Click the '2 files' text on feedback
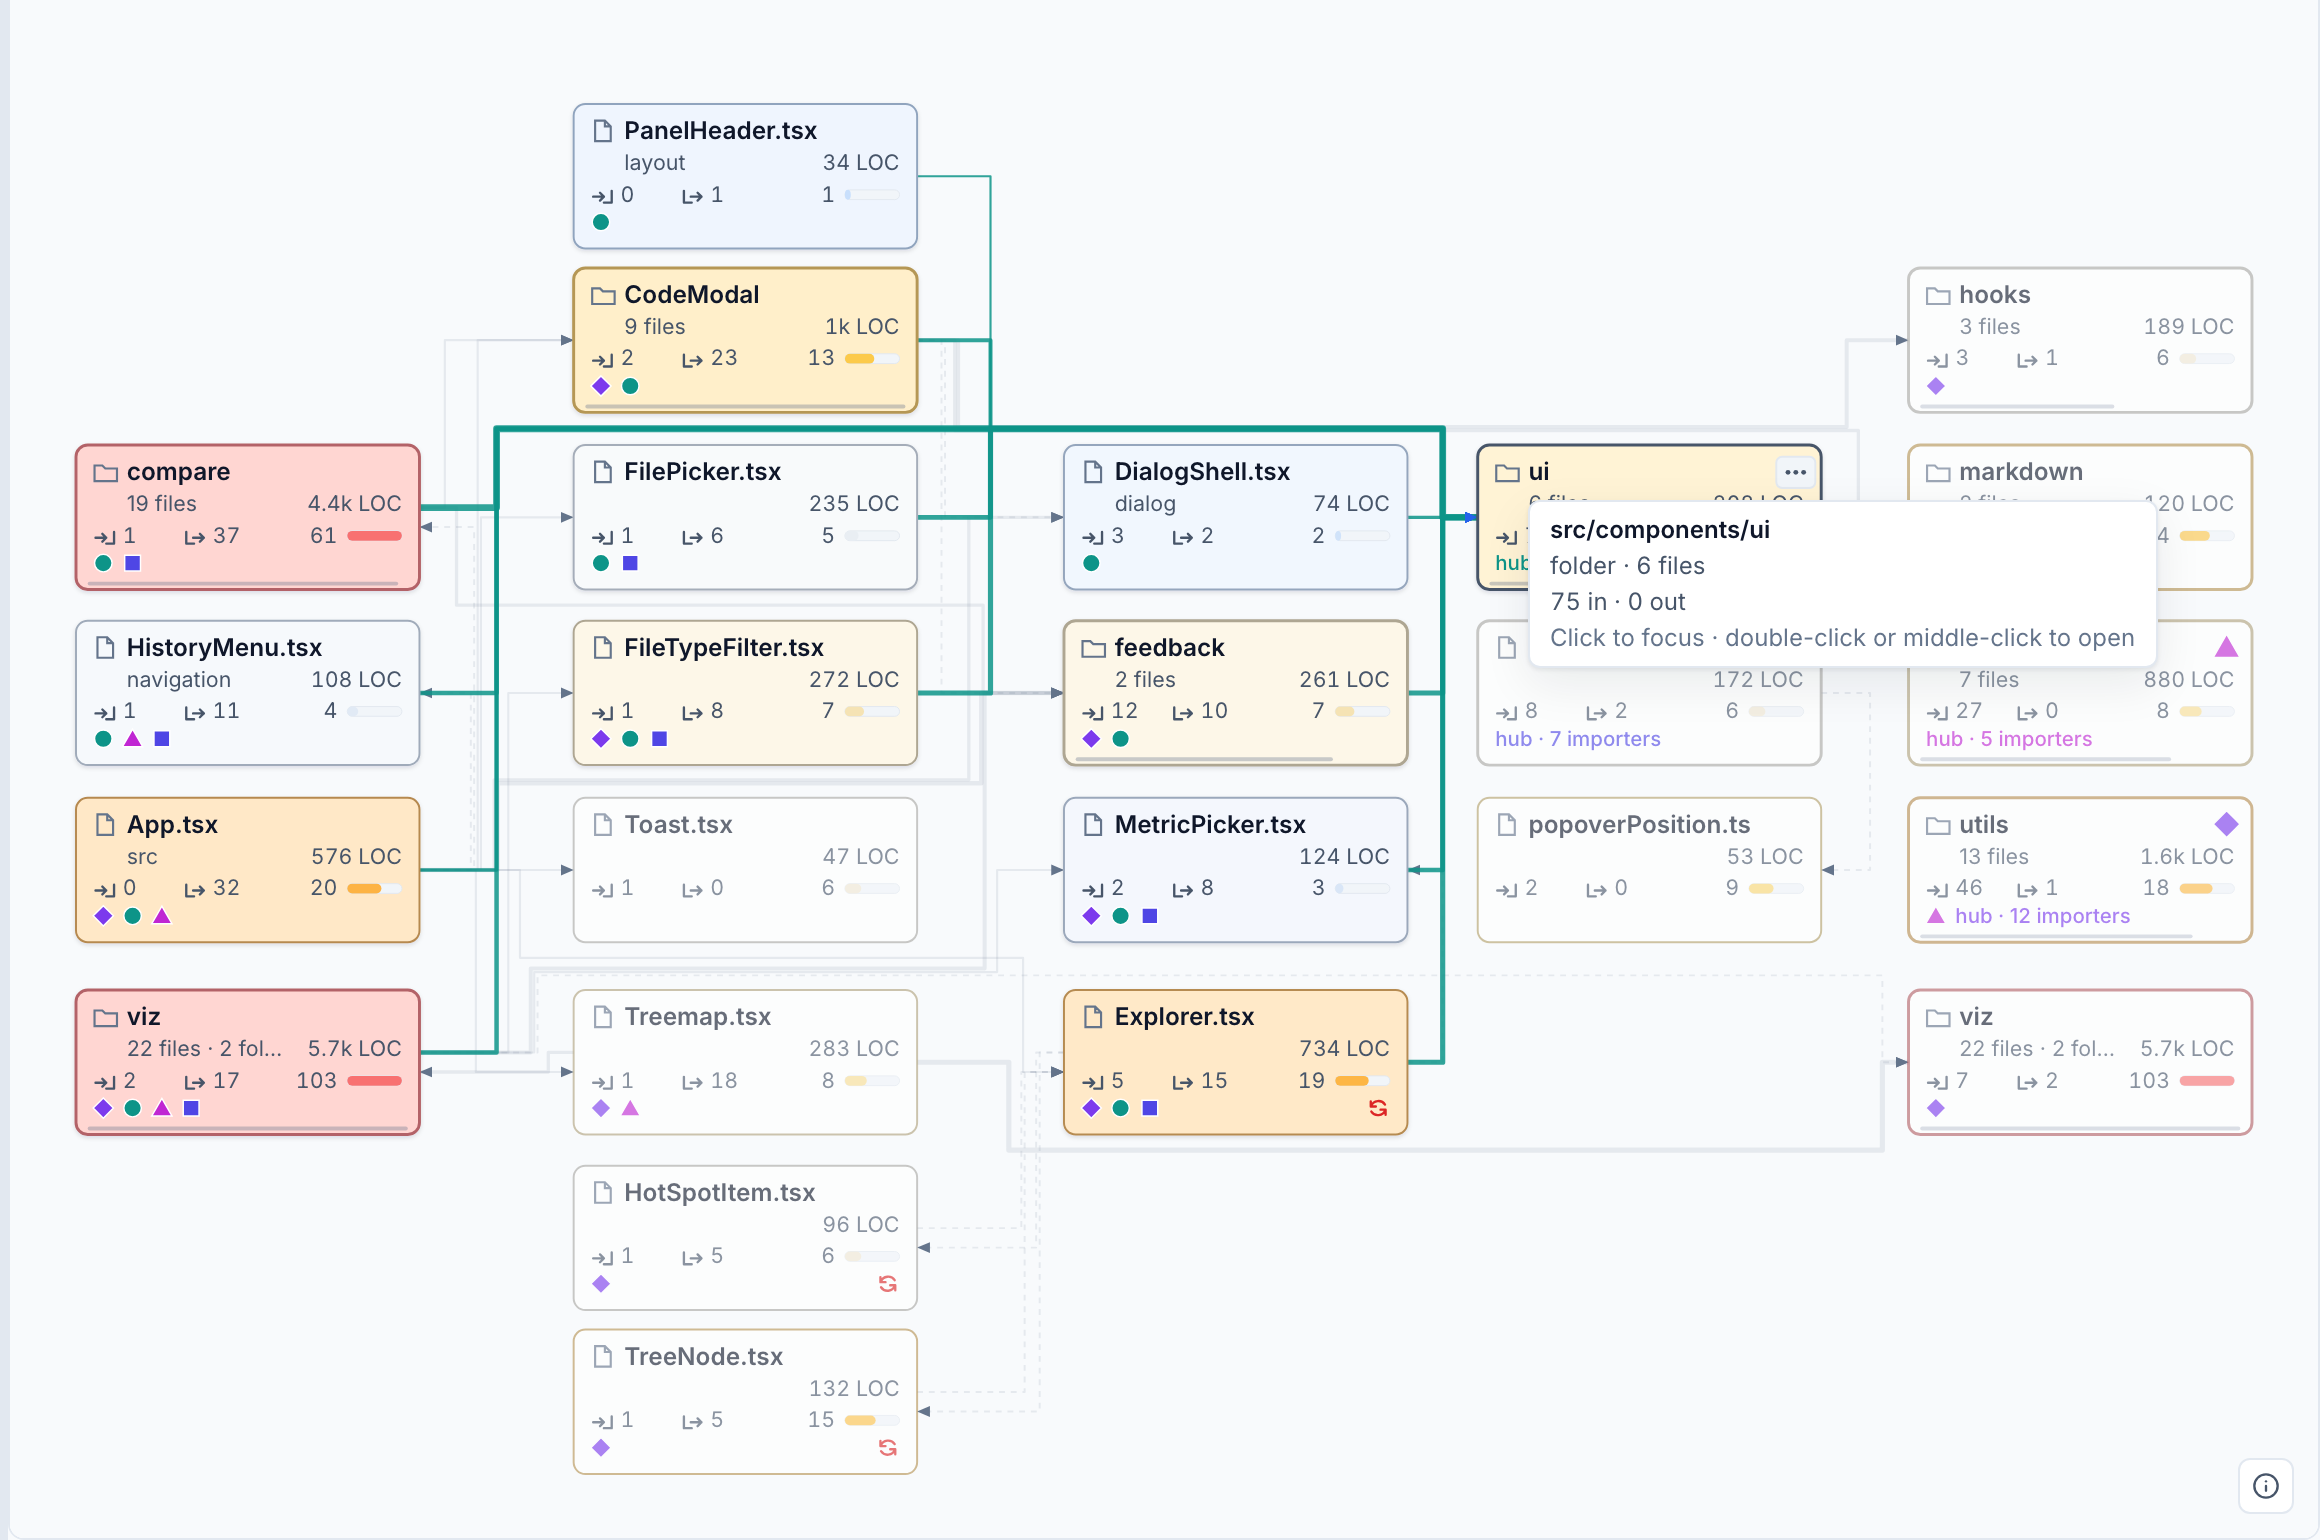Image resolution: width=2320 pixels, height=1540 pixels. click(1145, 680)
